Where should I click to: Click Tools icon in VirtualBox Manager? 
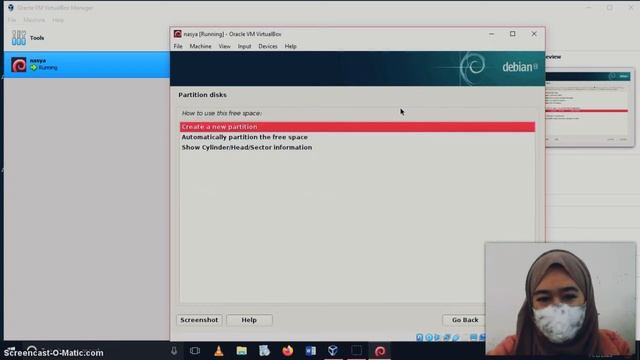tap(19, 38)
